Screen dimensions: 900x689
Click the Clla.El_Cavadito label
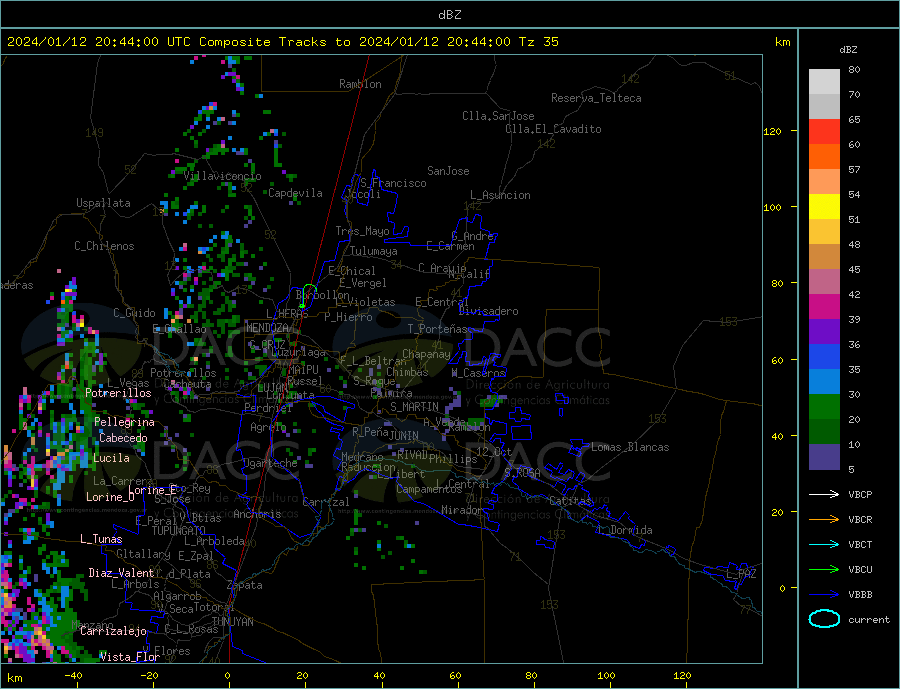pos(553,129)
